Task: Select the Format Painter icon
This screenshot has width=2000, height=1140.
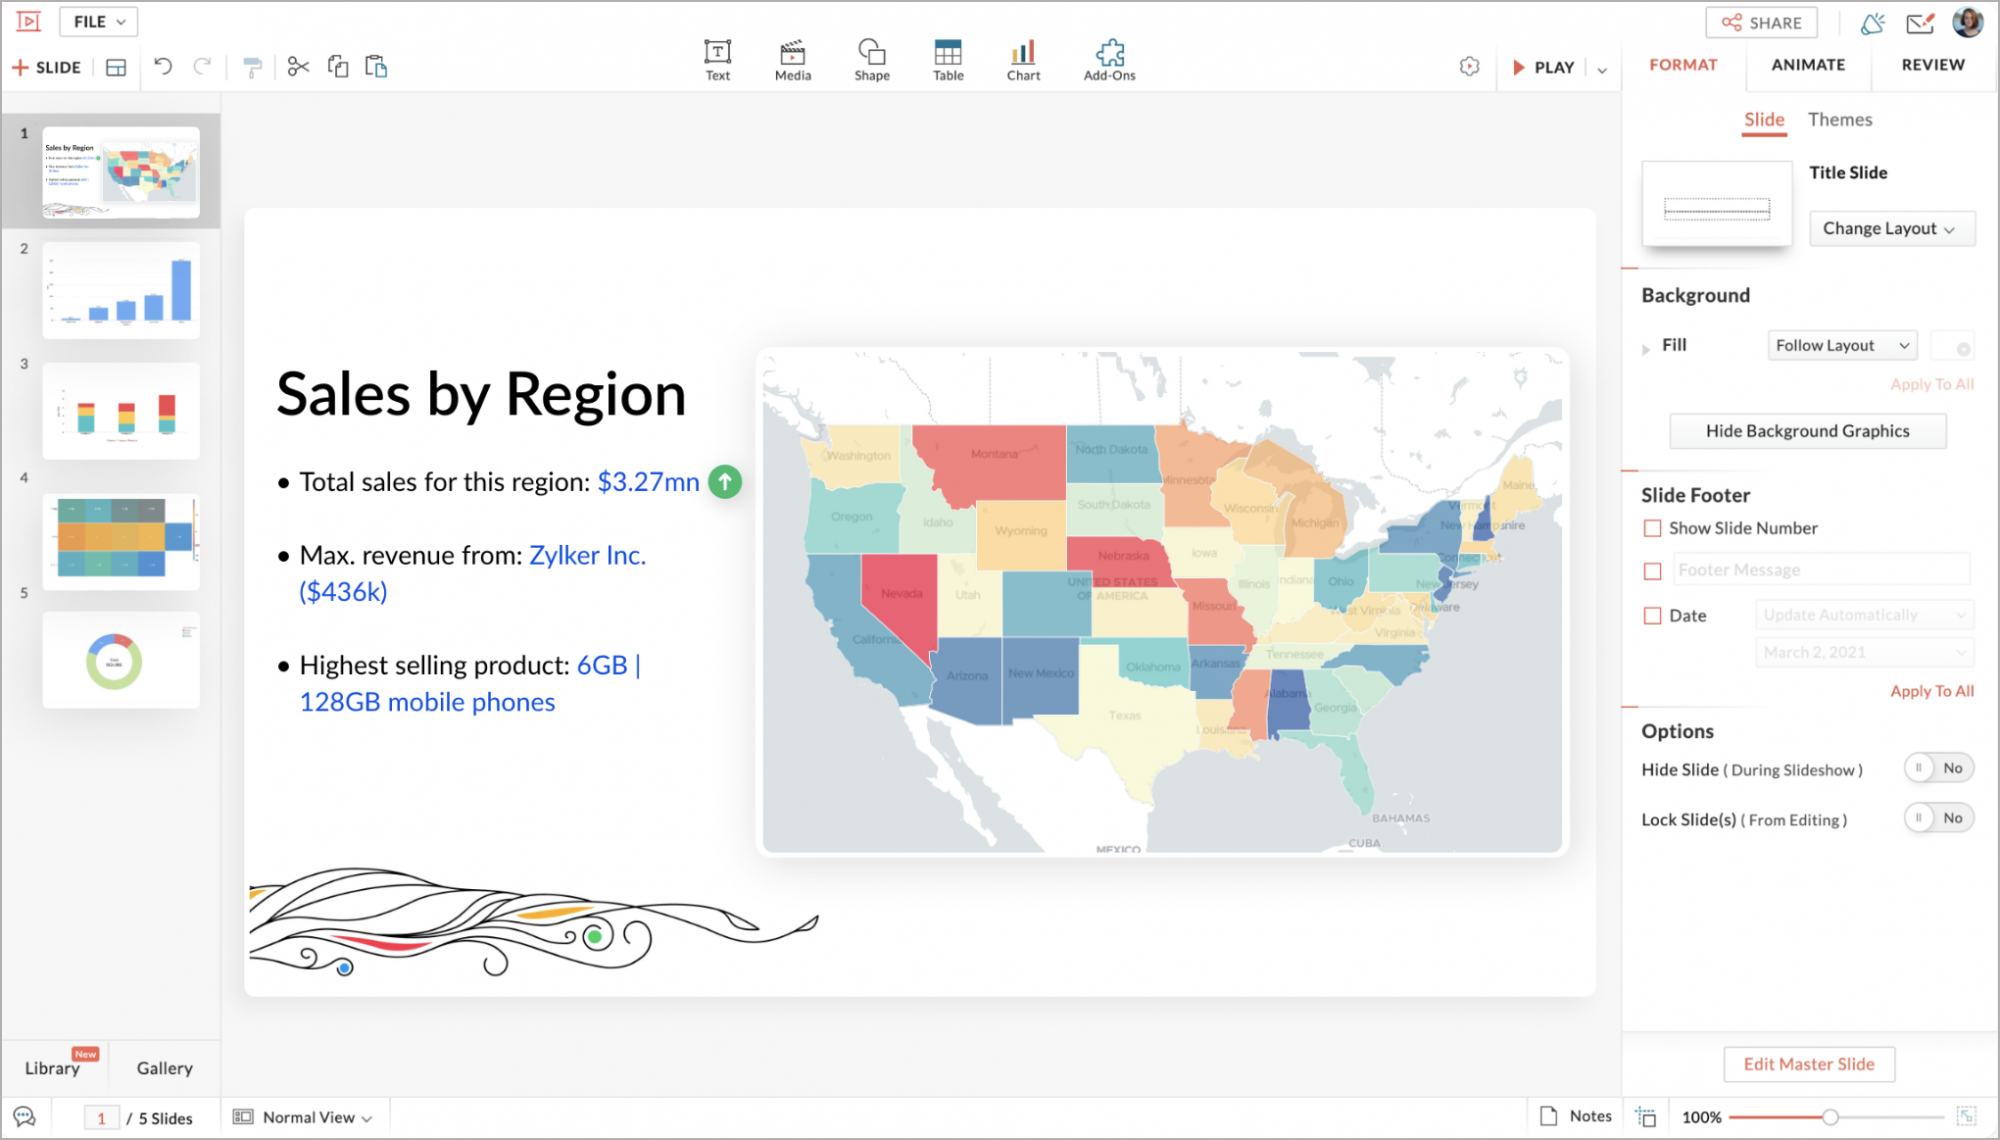Action: [252, 67]
